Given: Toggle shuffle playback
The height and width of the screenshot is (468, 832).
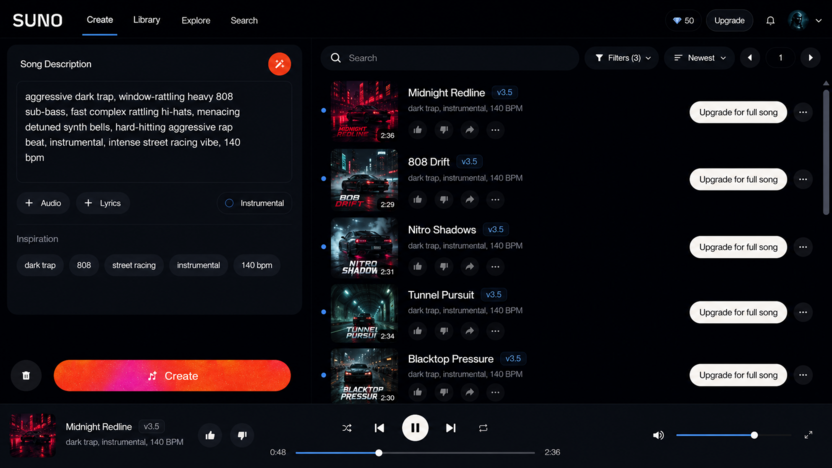Looking at the screenshot, I should (x=347, y=428).
